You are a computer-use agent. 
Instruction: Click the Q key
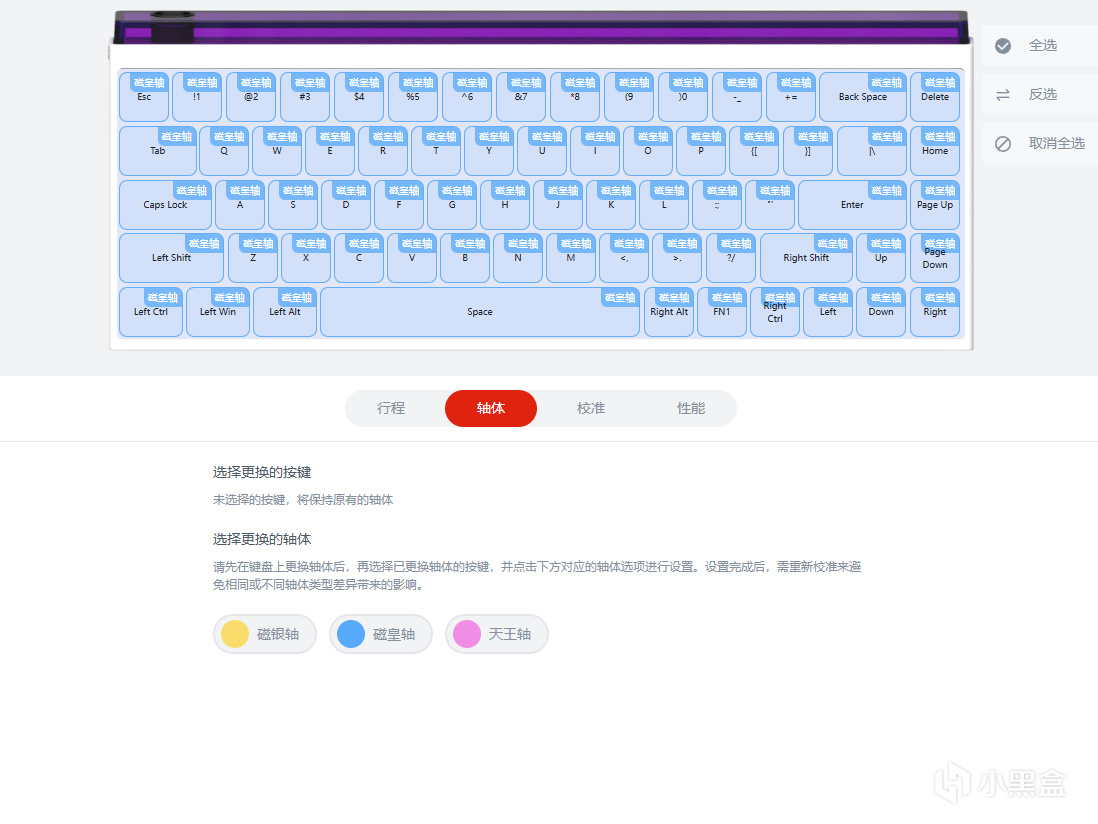224,151
